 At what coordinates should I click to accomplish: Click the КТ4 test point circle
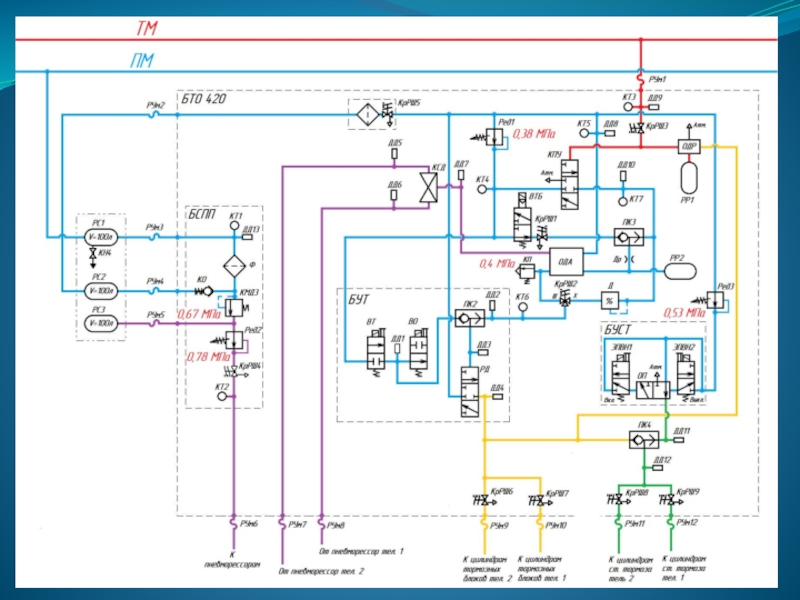[482, 189]
